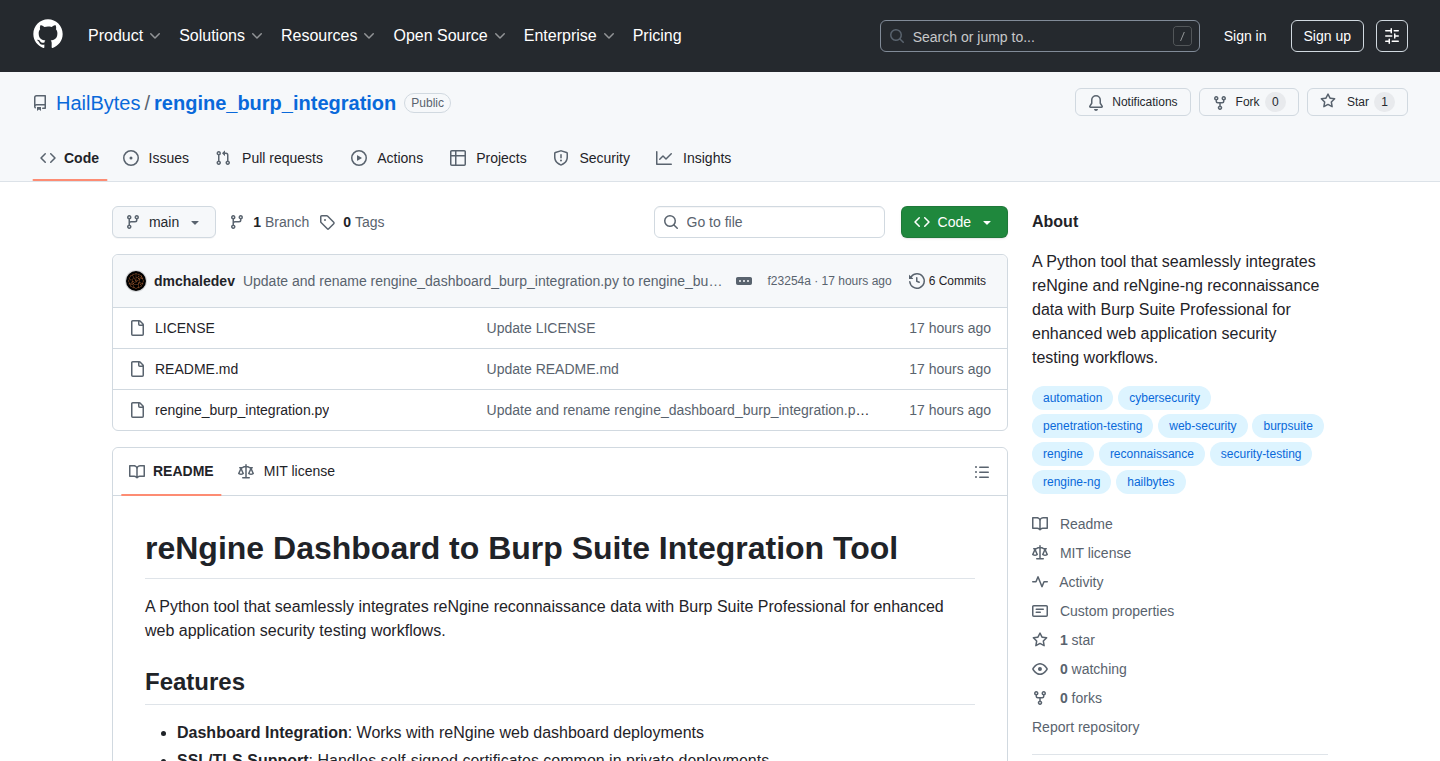Expand the commit message ellipsis button
Viewport: 1440px width, 761px height.
pyautogui.click(x=744, y=281)
